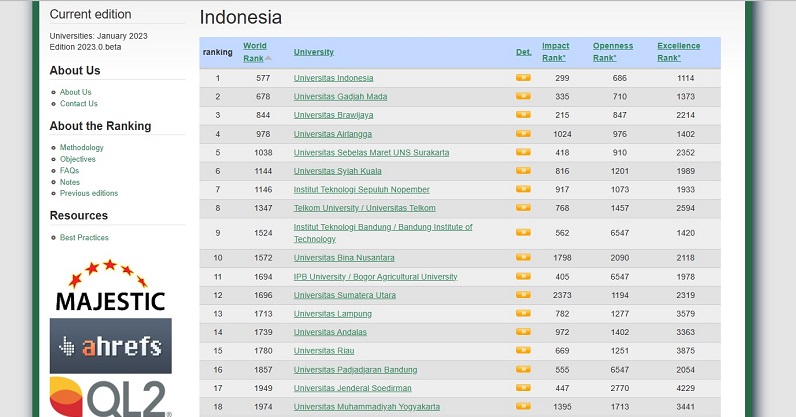Click the ahrefs logo banner
The image size is (796, 417).
pos(110,345)
